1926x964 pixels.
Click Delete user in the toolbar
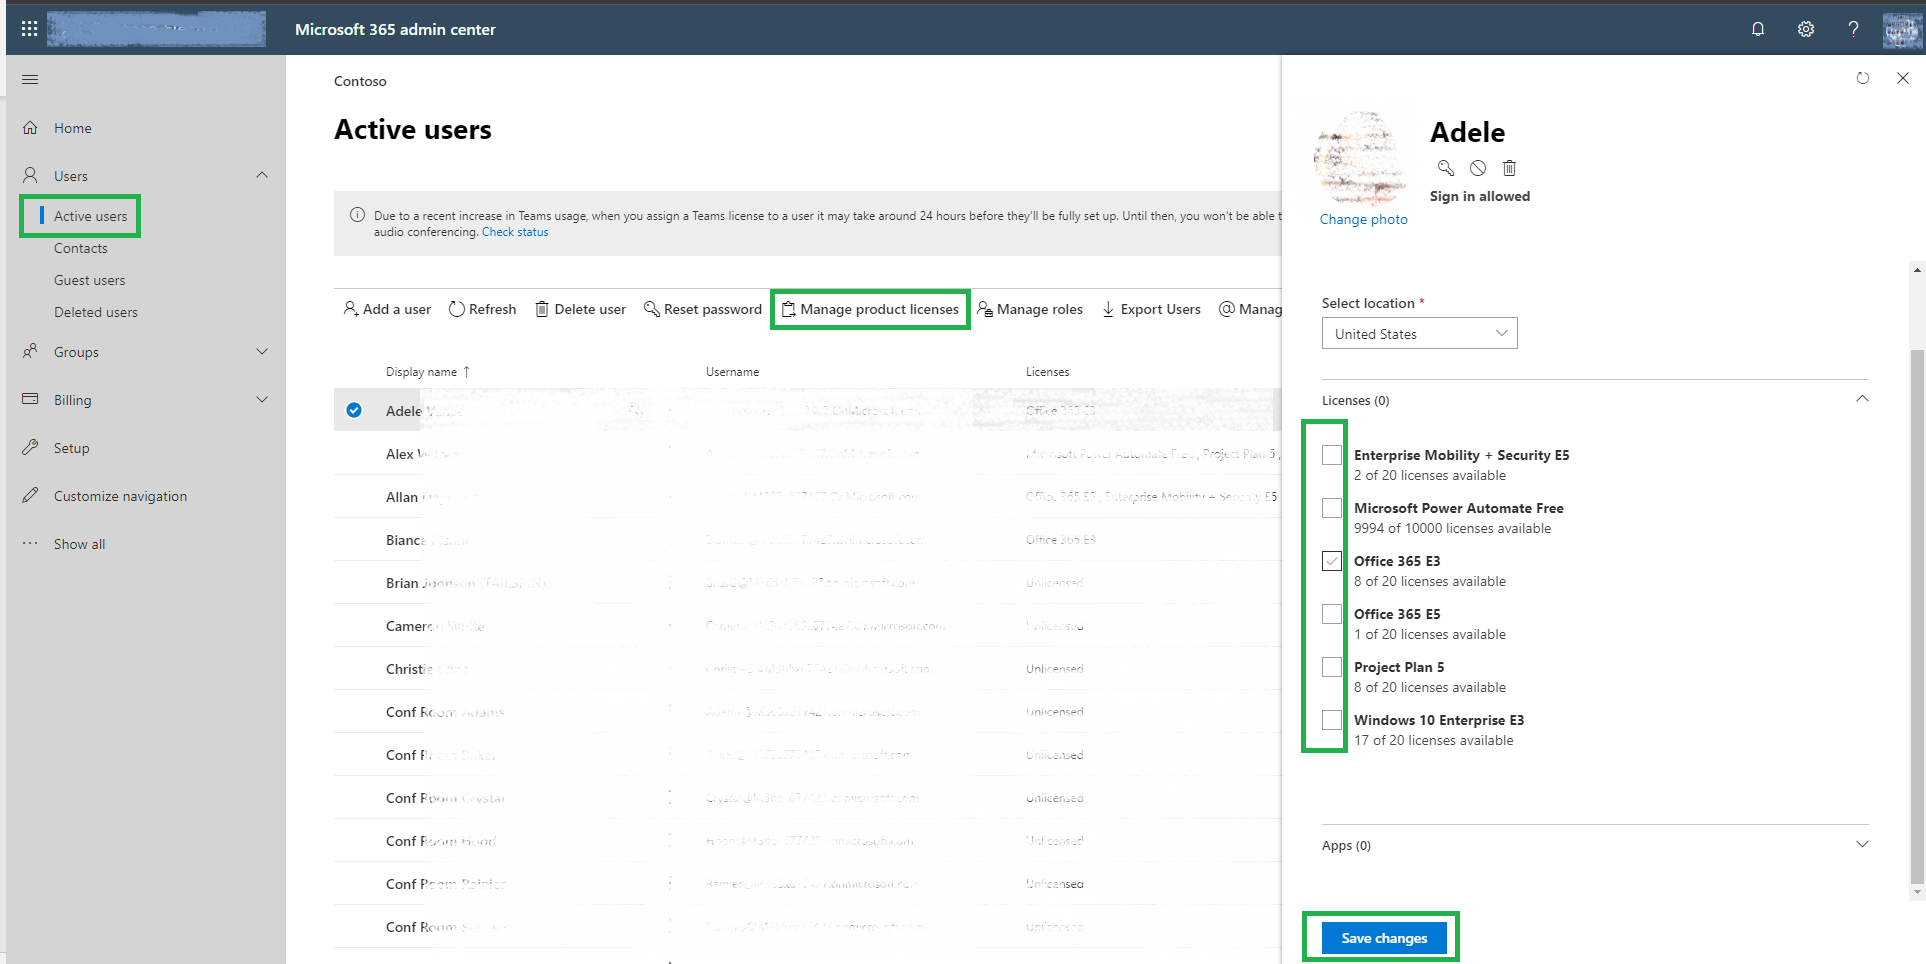tap(581, 309)
